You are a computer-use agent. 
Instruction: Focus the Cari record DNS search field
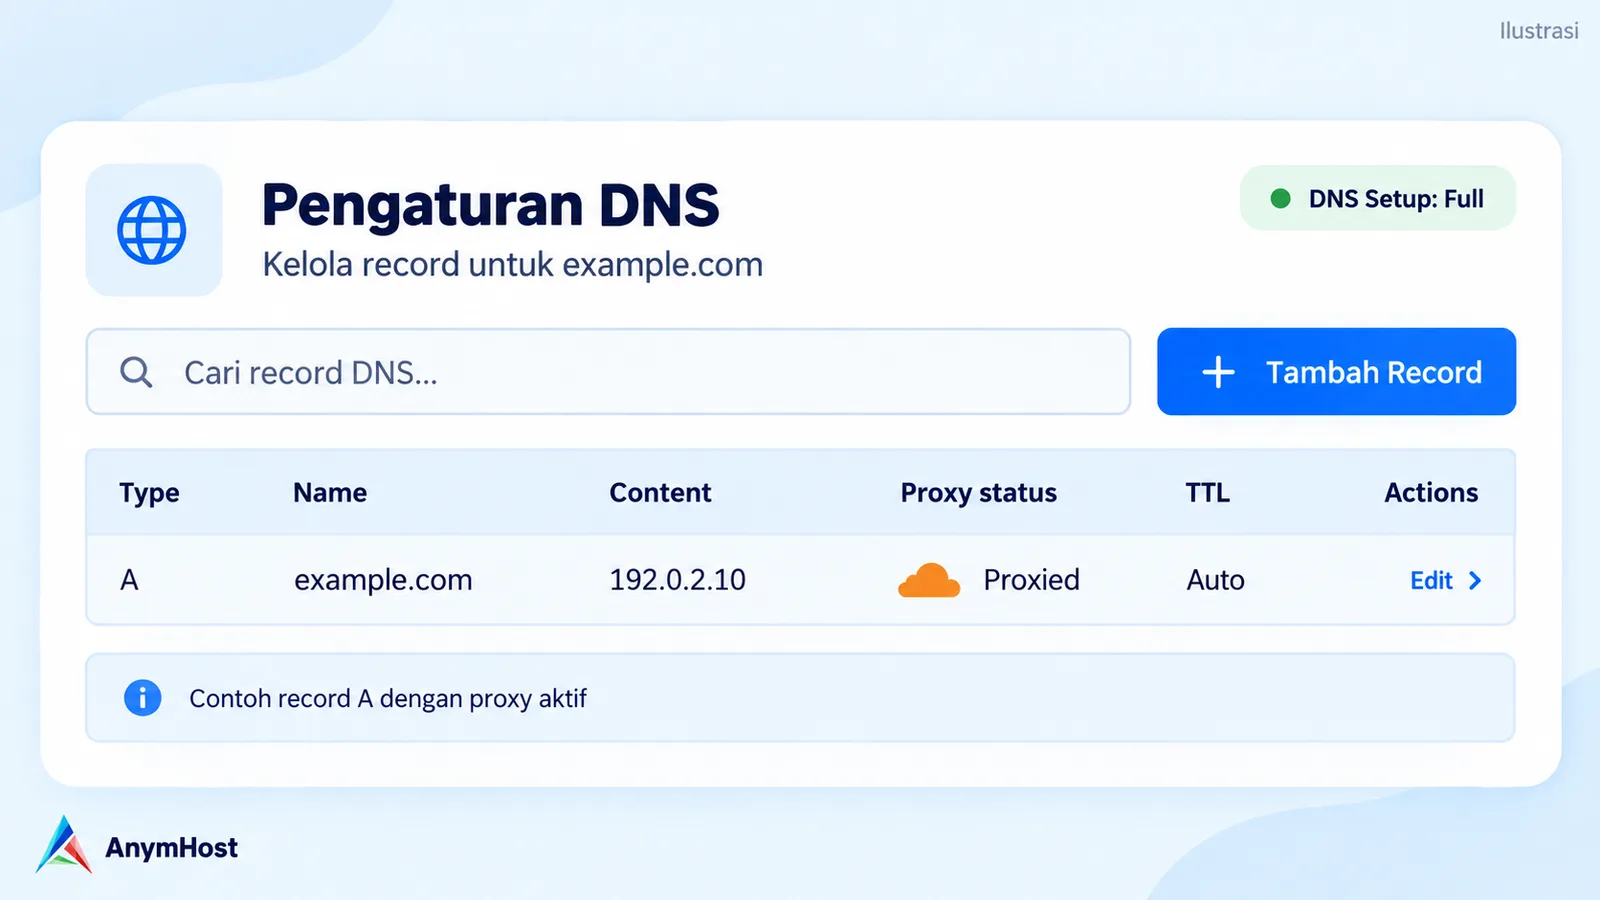pyautogui.click(x=608, y=371)
